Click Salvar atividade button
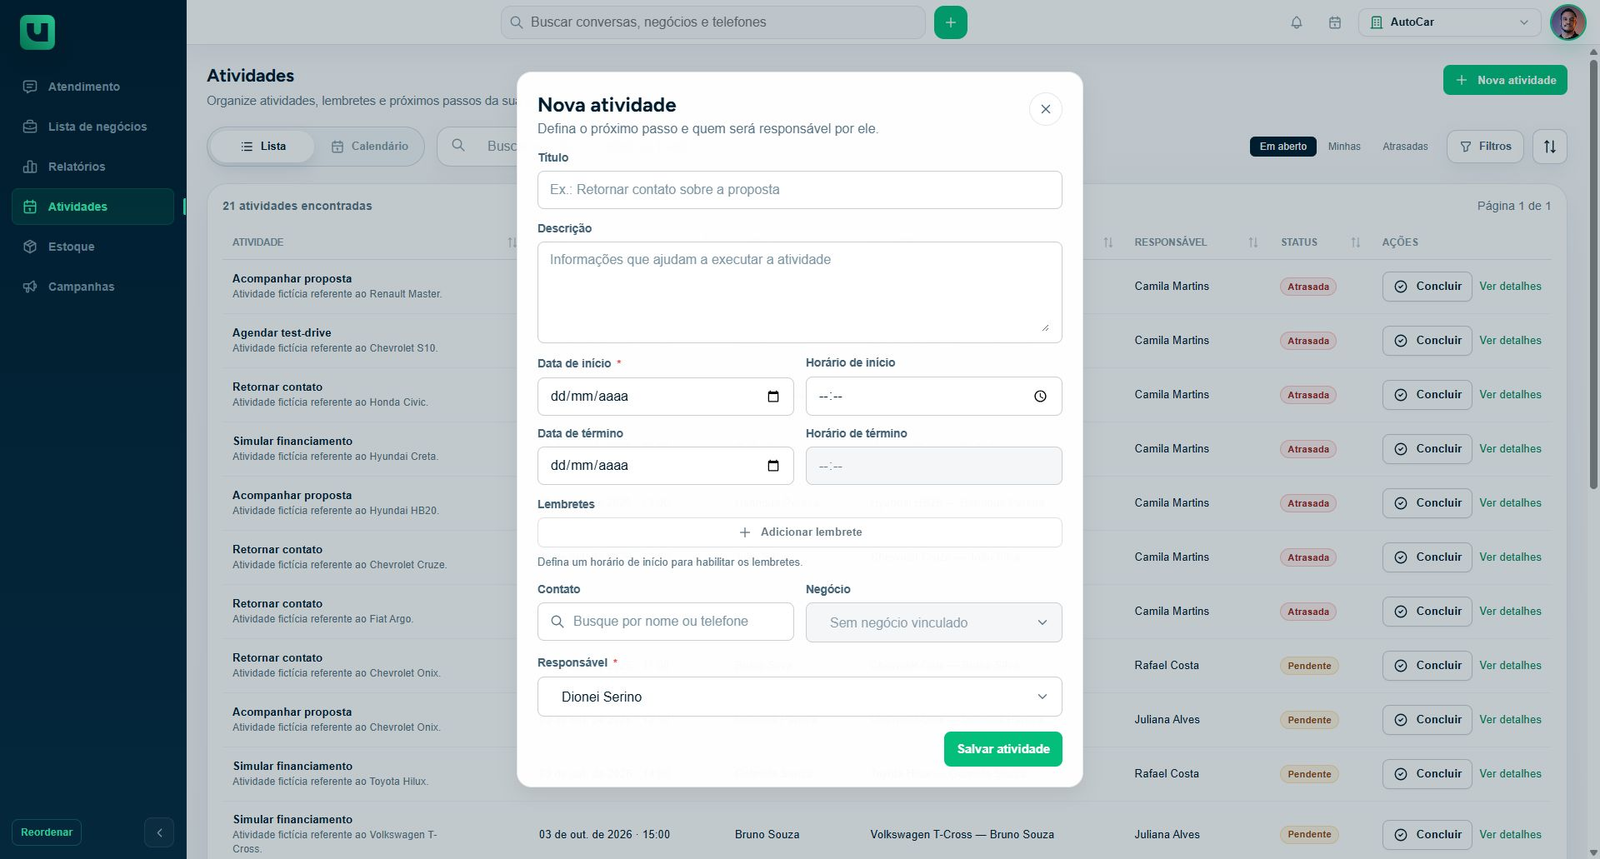The height and width of the screenshot is (859, 1600). pos(1003,749)
